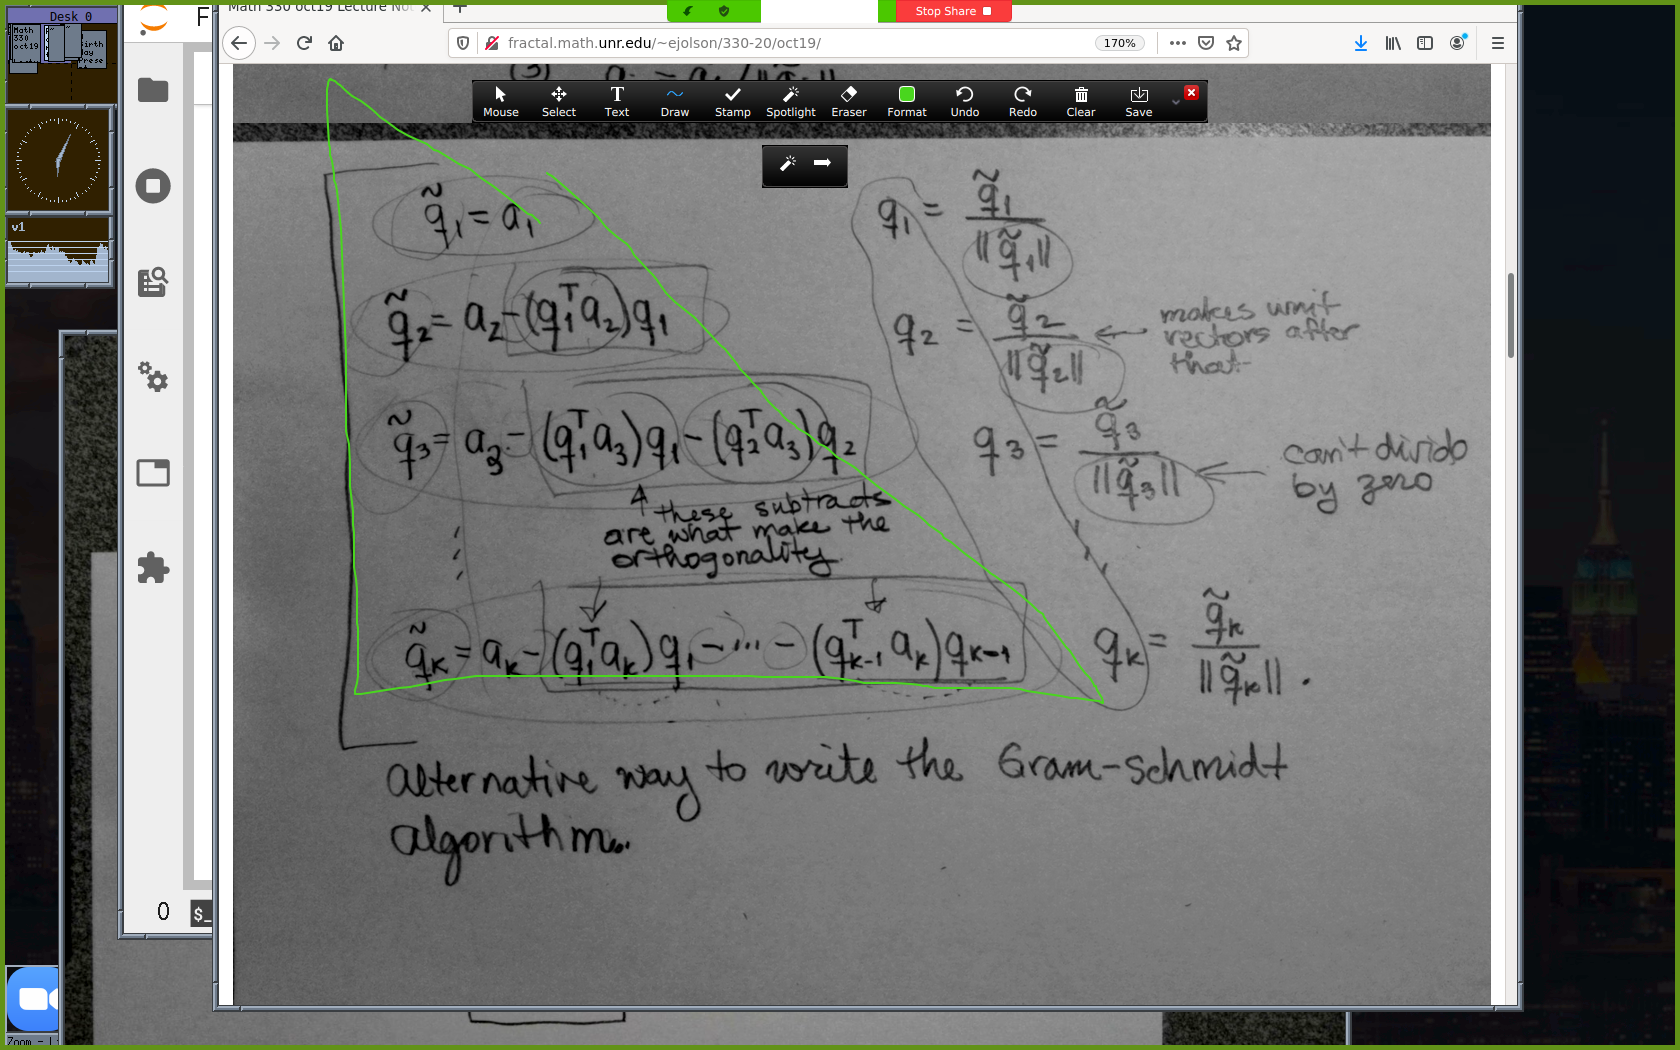The image size is (1680, 1050).
Task: Open the Firefox hamburger menu
Action: 1497,43
